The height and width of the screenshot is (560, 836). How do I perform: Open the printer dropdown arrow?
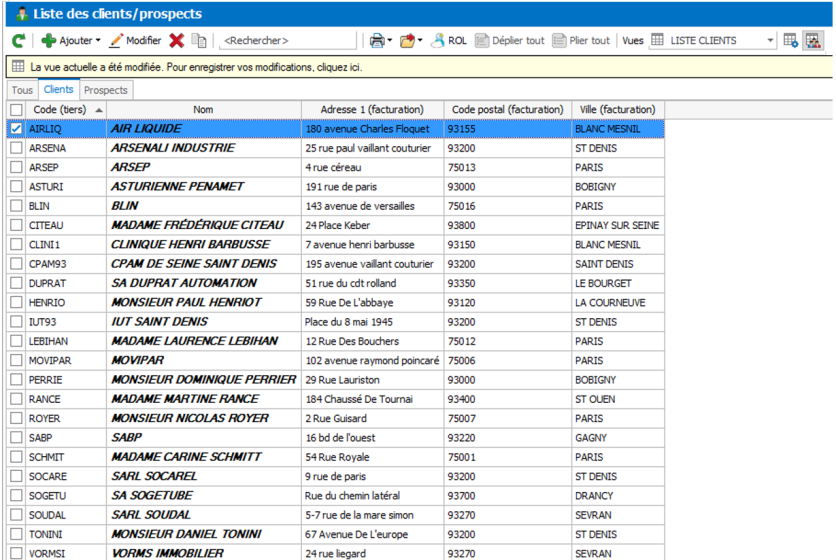(390, 41)
